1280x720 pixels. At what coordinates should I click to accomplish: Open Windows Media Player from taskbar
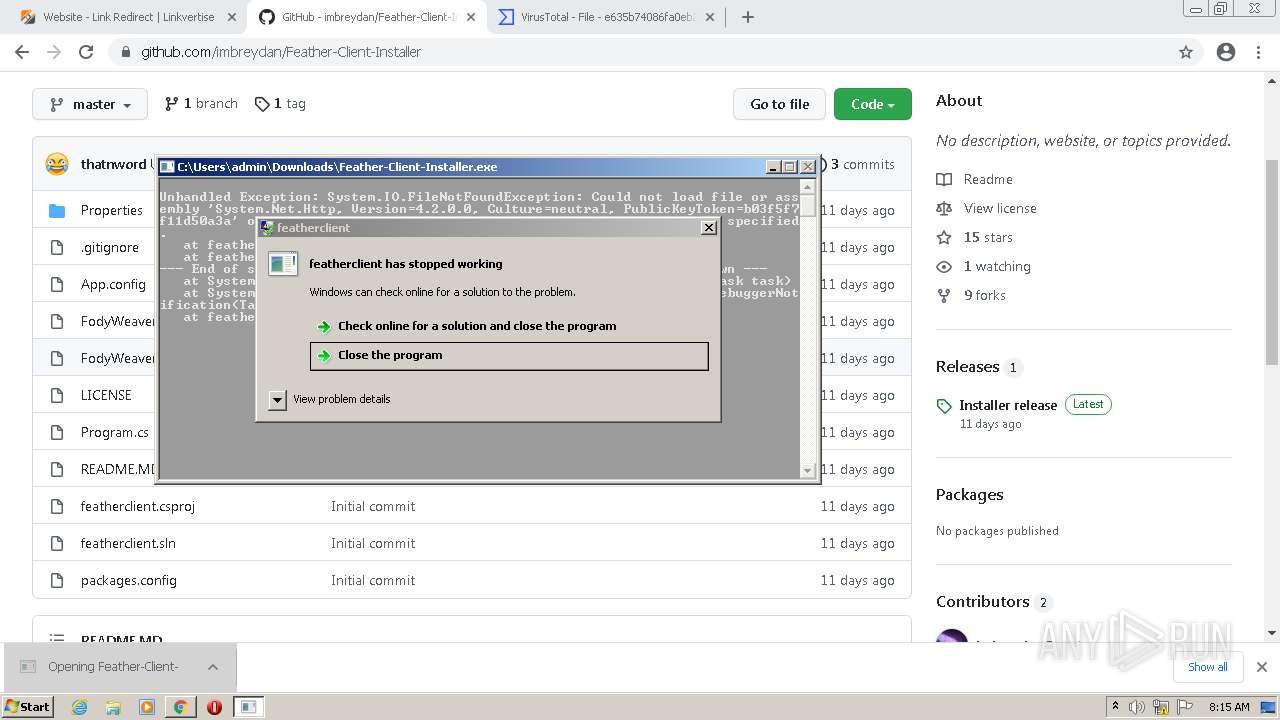tap(147, 707)
